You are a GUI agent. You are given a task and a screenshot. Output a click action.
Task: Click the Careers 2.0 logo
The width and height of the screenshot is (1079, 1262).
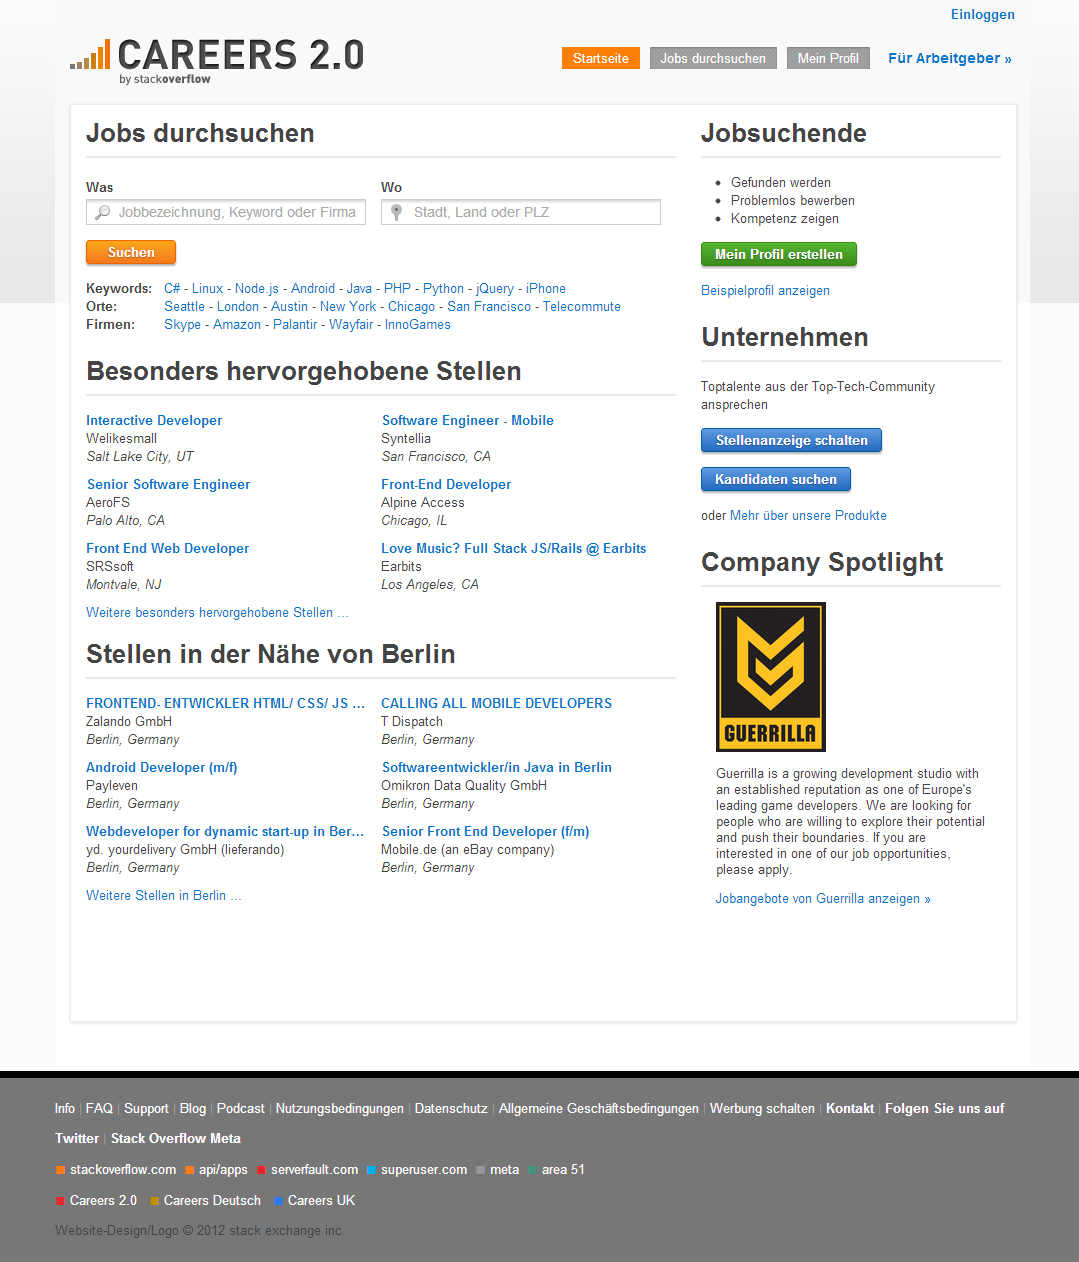click(x=217, y=60)
